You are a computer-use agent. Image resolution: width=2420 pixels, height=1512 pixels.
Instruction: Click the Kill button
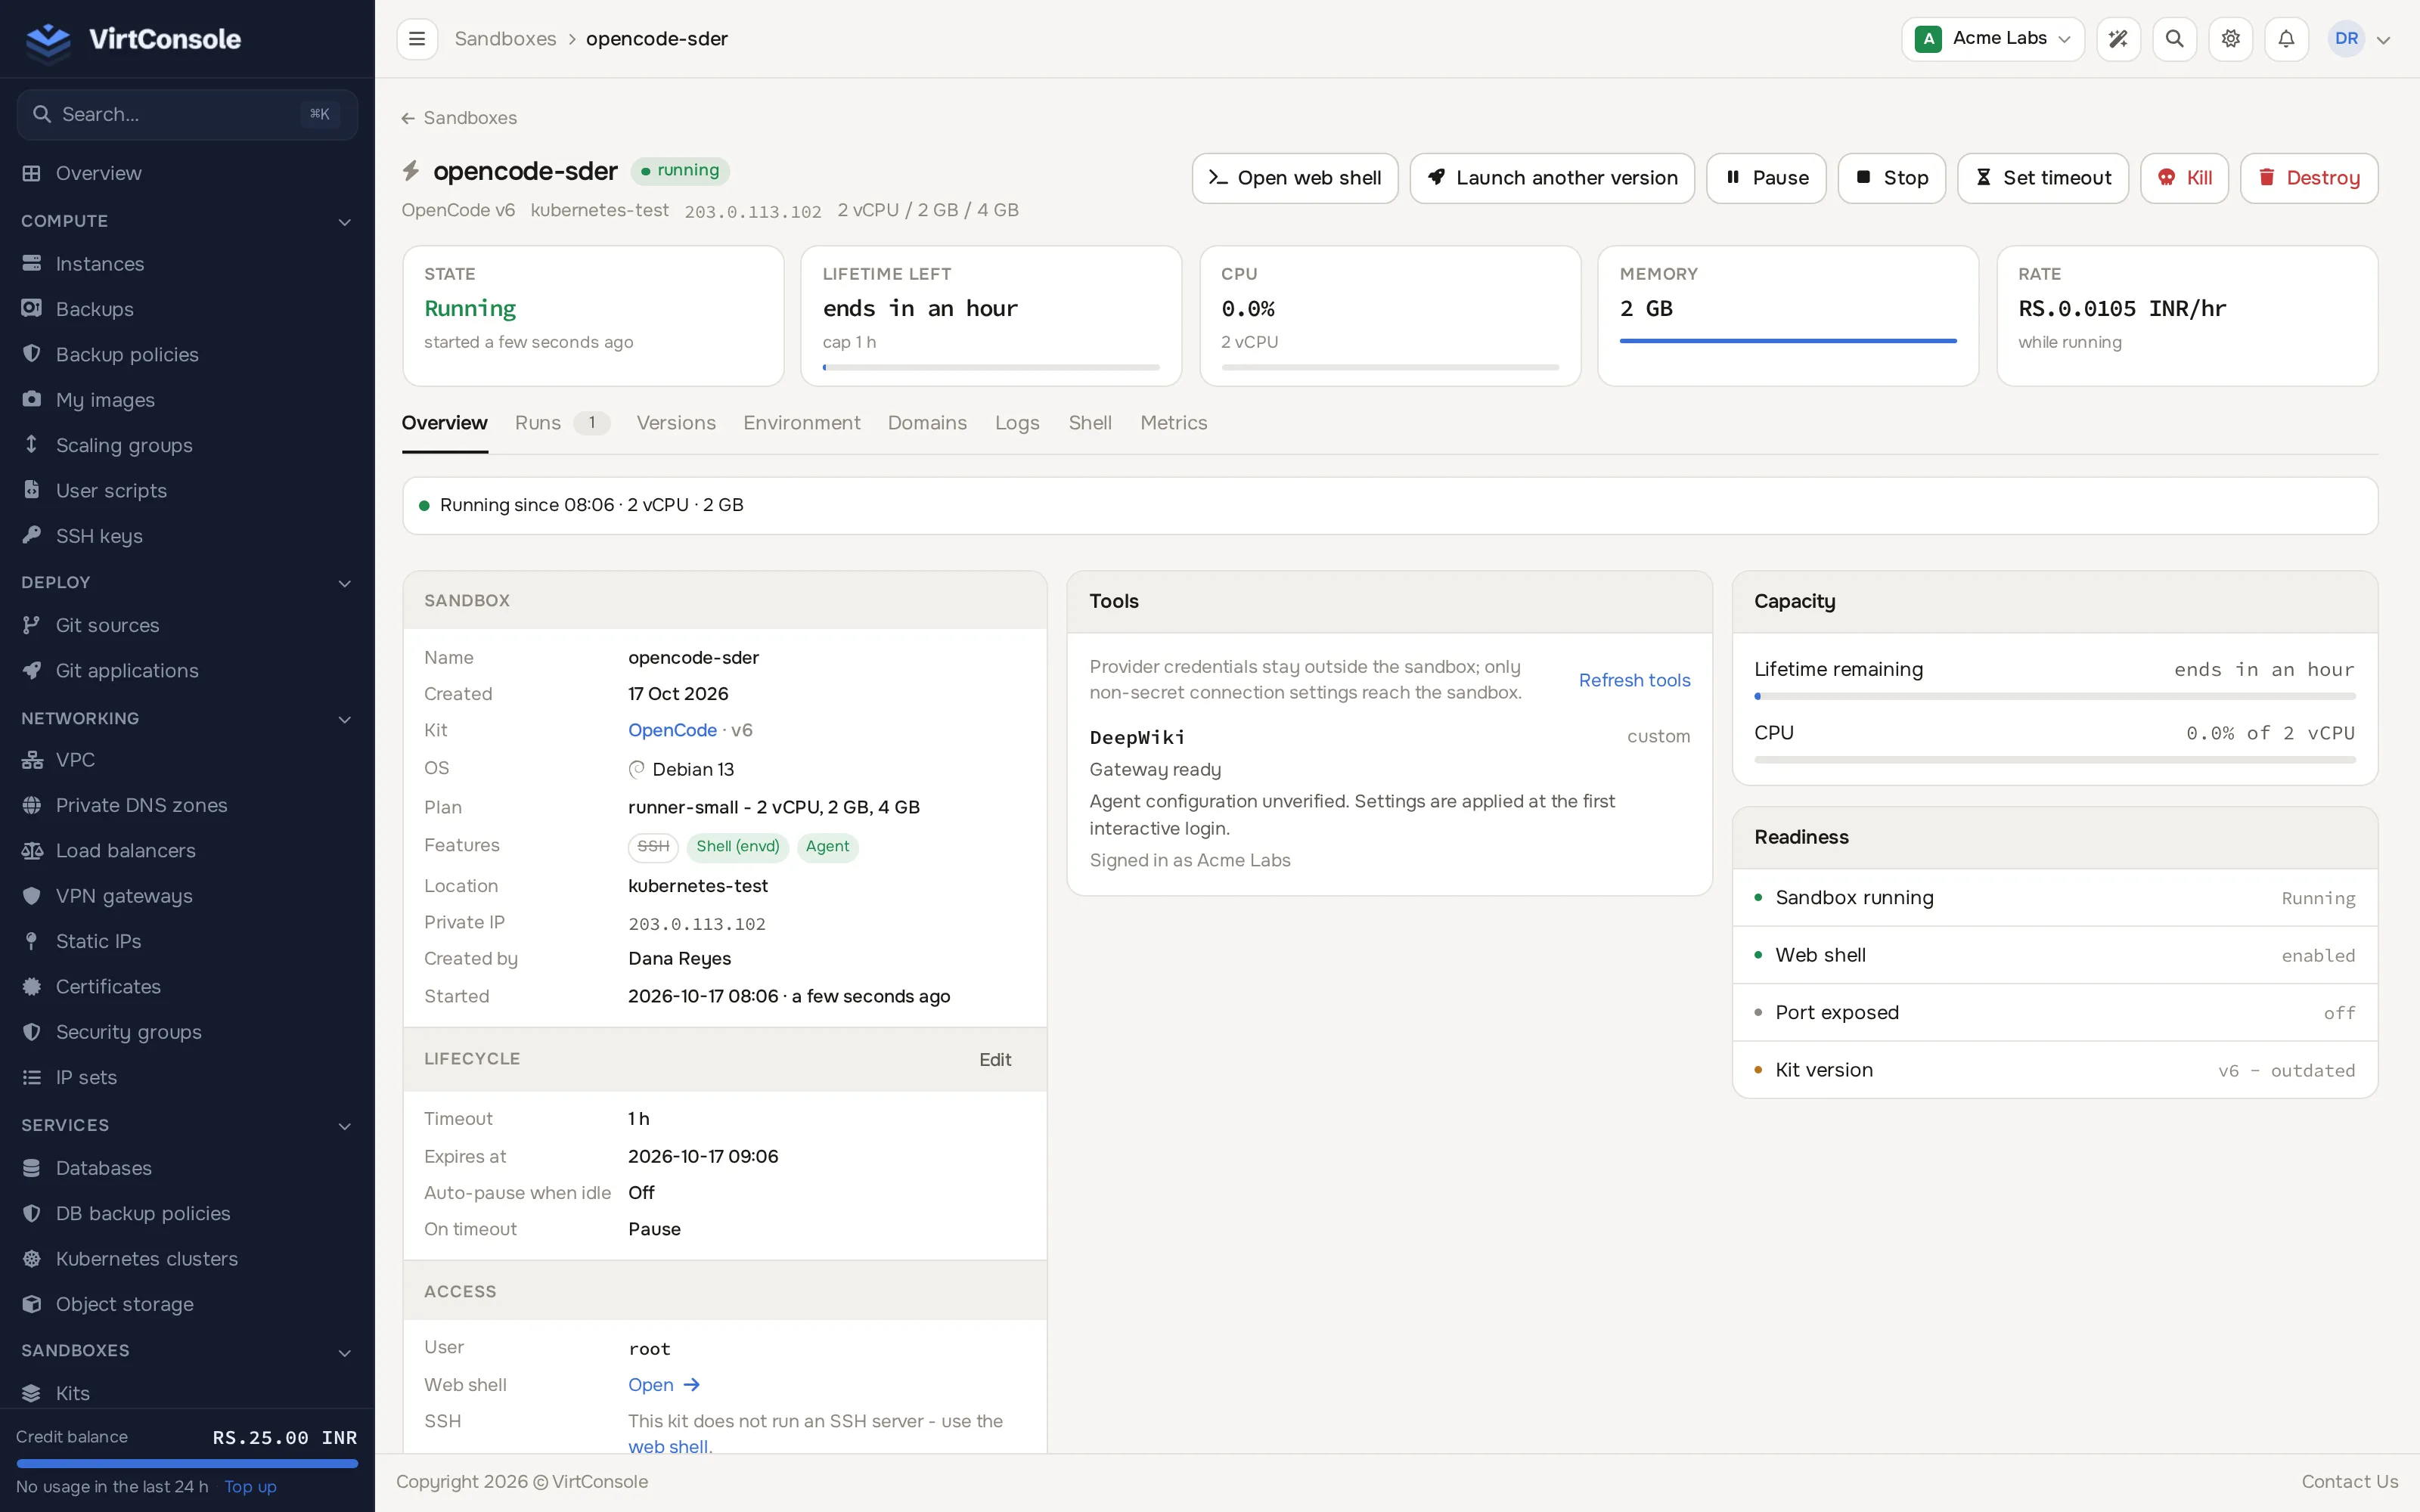(x=2184, y=178)
